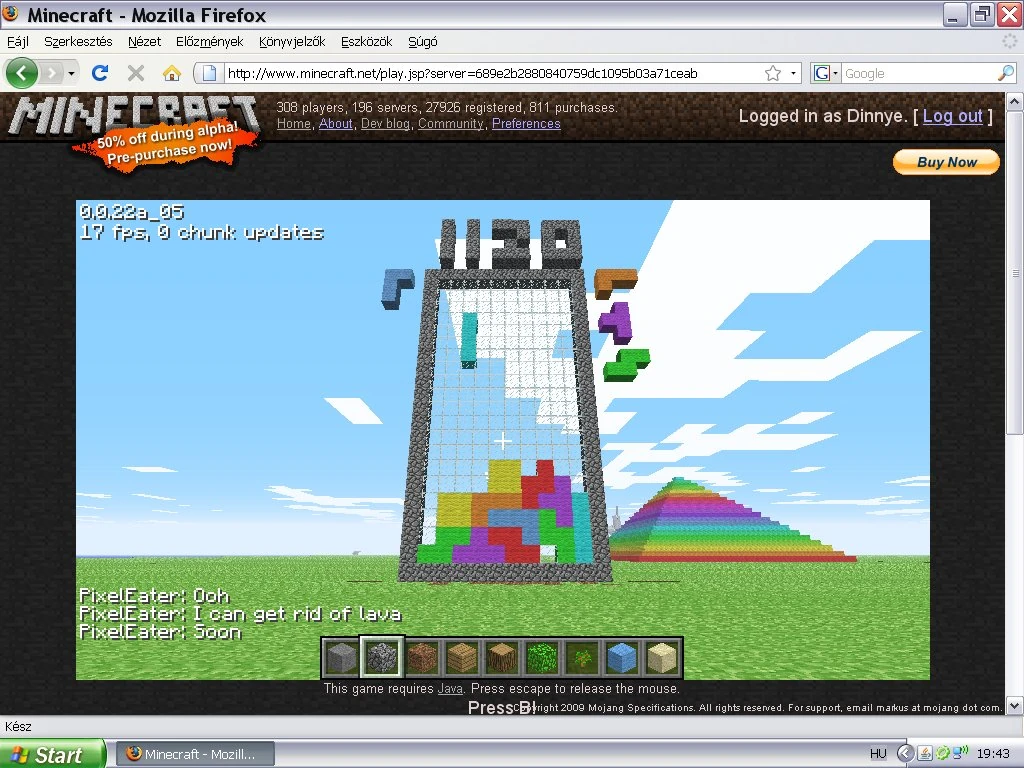Click the vertical page scrollbar thumb
This screenshot has width=1024, height=768.
pos(1014,272)
